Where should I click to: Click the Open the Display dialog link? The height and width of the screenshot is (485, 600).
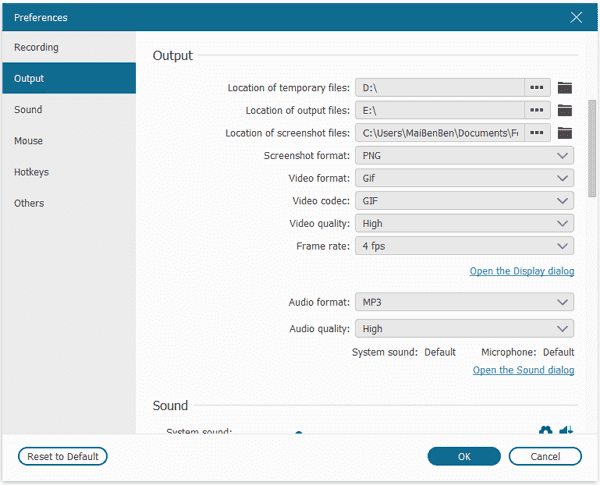click(x=522, y=271)
